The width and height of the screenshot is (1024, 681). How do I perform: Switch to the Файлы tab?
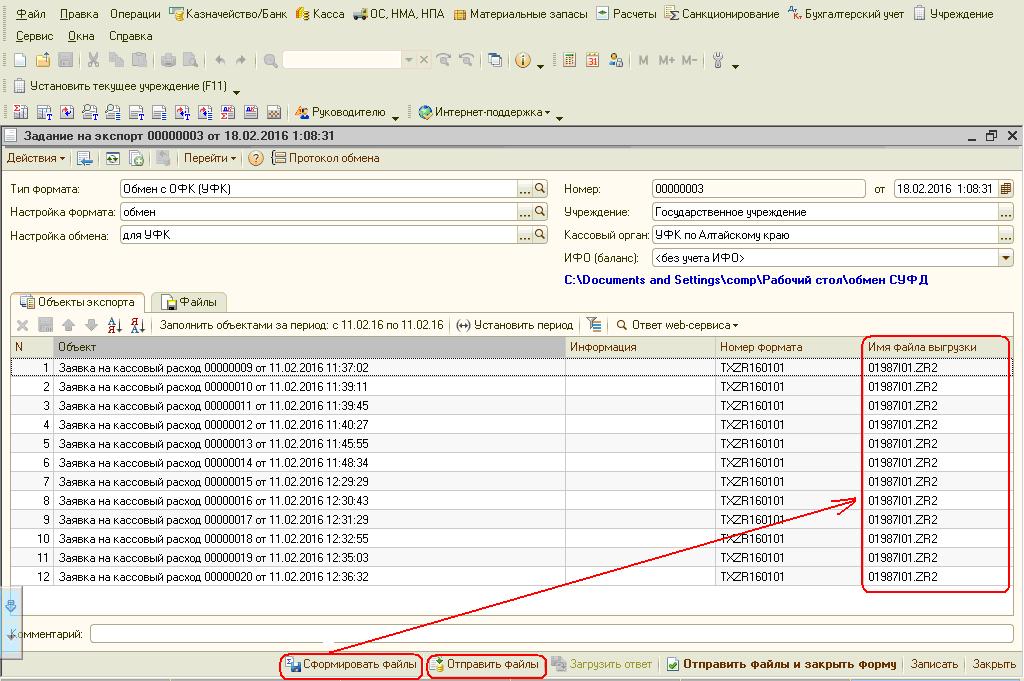tap(189, 302)
